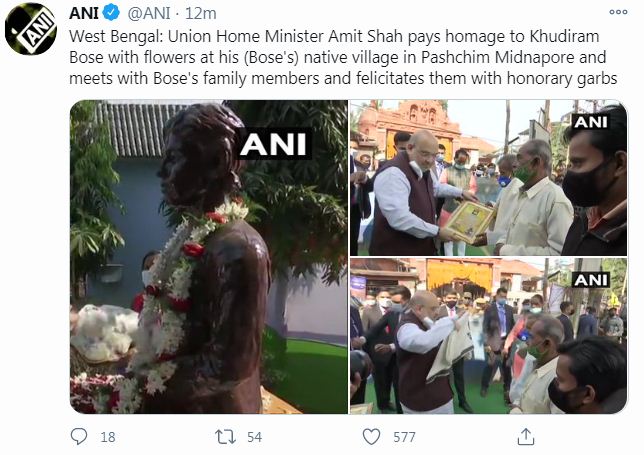The height and width of the screenshot is (455, 644).
Task: Click ANI watermark on the top-right photo
Action: pos(591,122)
